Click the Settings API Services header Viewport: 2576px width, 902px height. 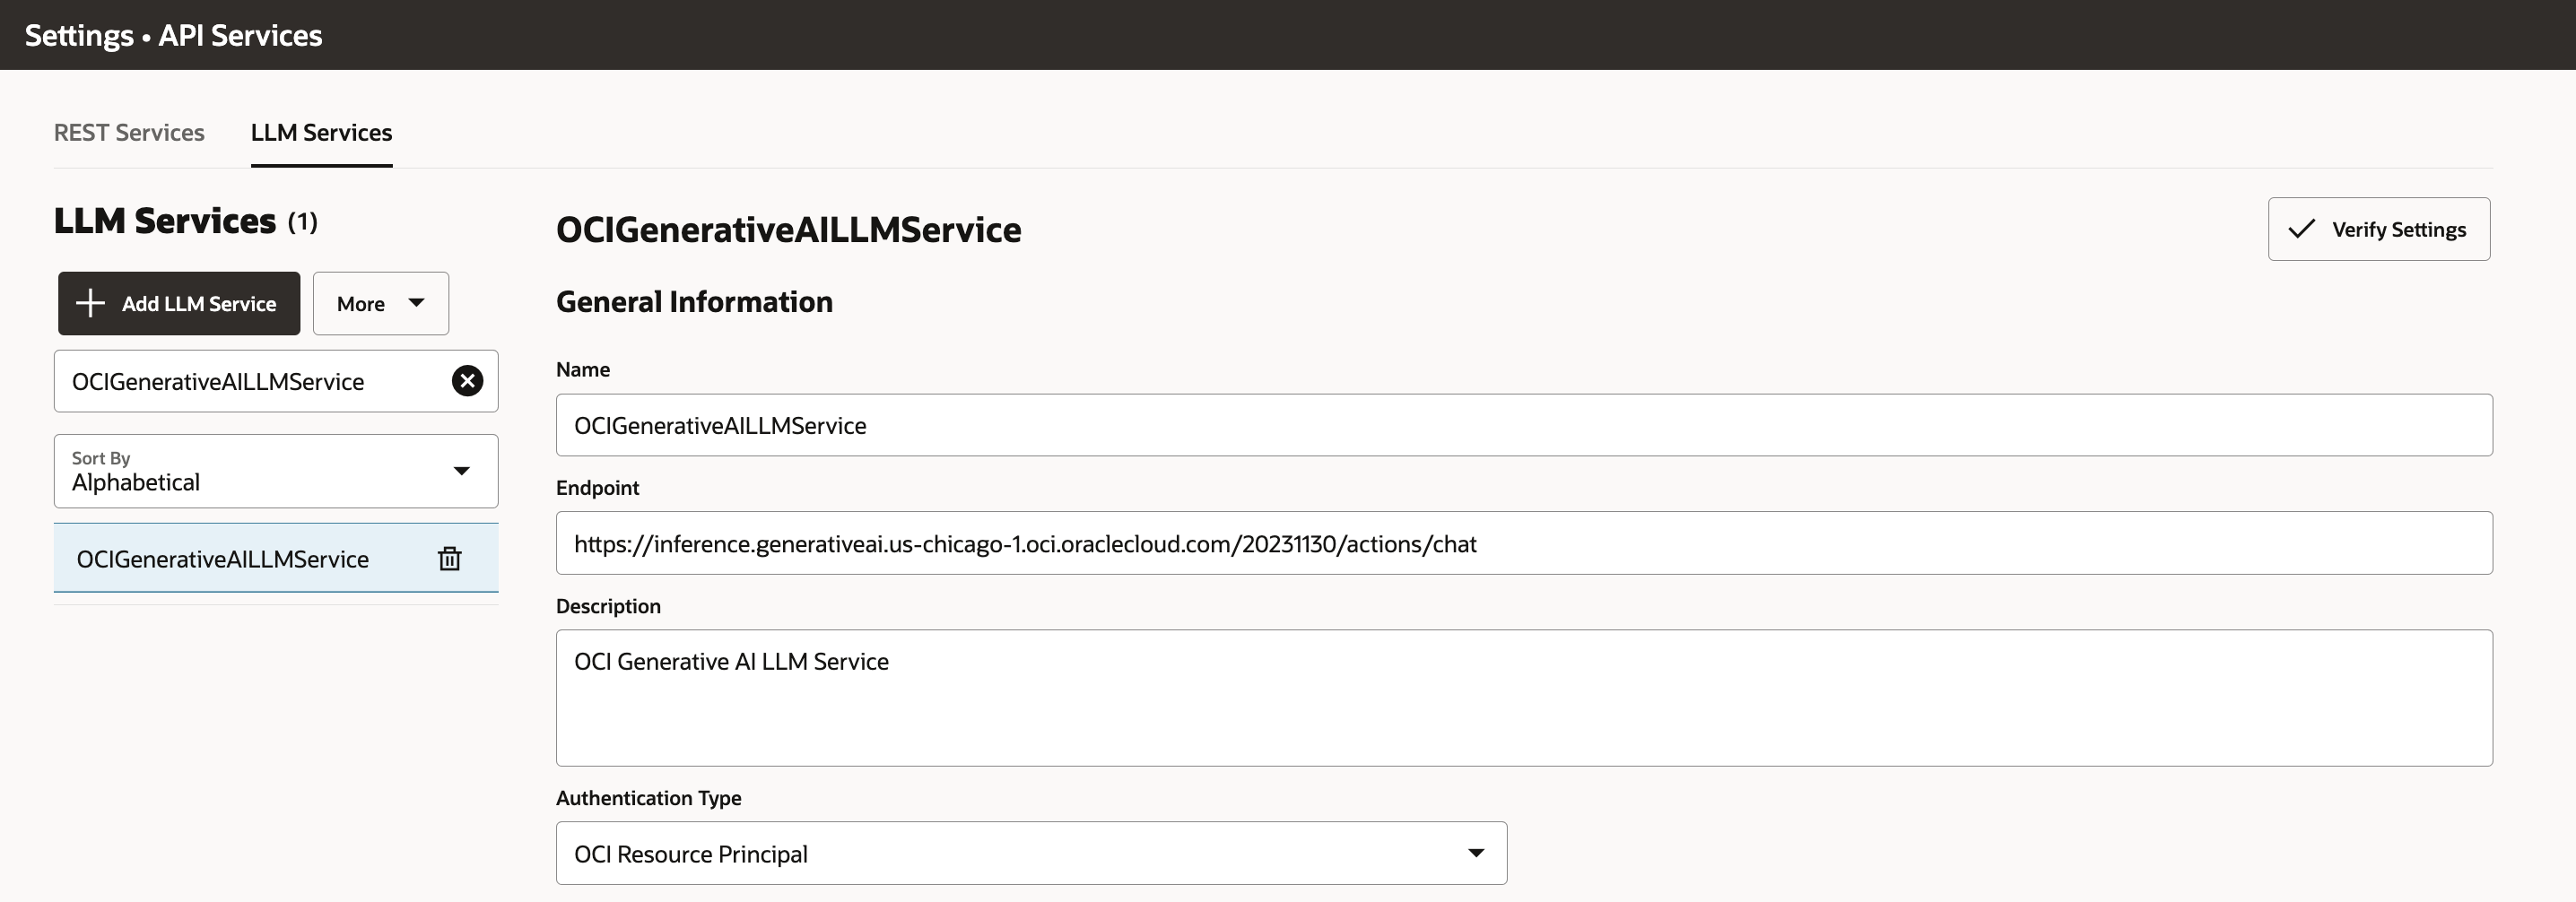(173, 34)
